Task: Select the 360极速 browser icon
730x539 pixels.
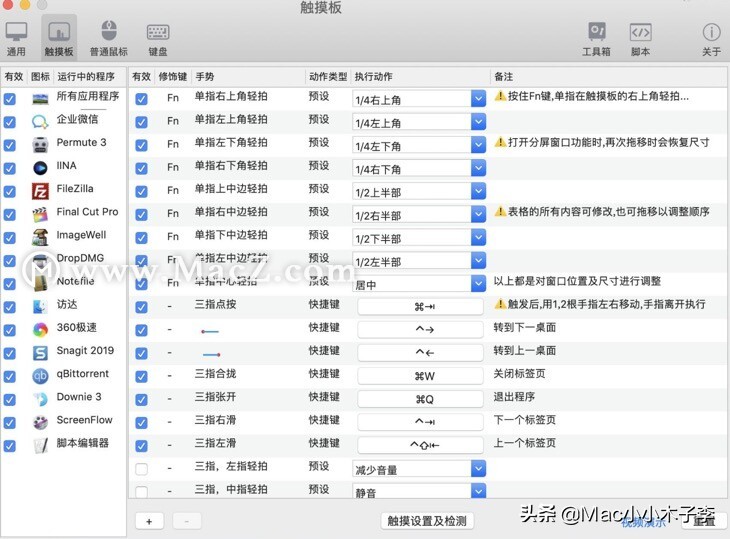Action: click(40, 330)
